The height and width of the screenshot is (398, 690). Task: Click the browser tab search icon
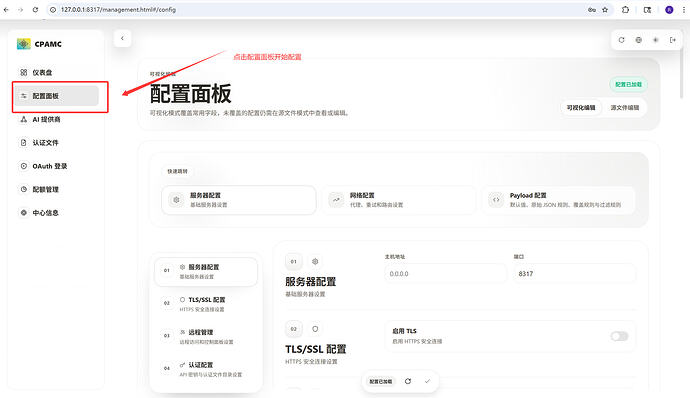point(647,9)
